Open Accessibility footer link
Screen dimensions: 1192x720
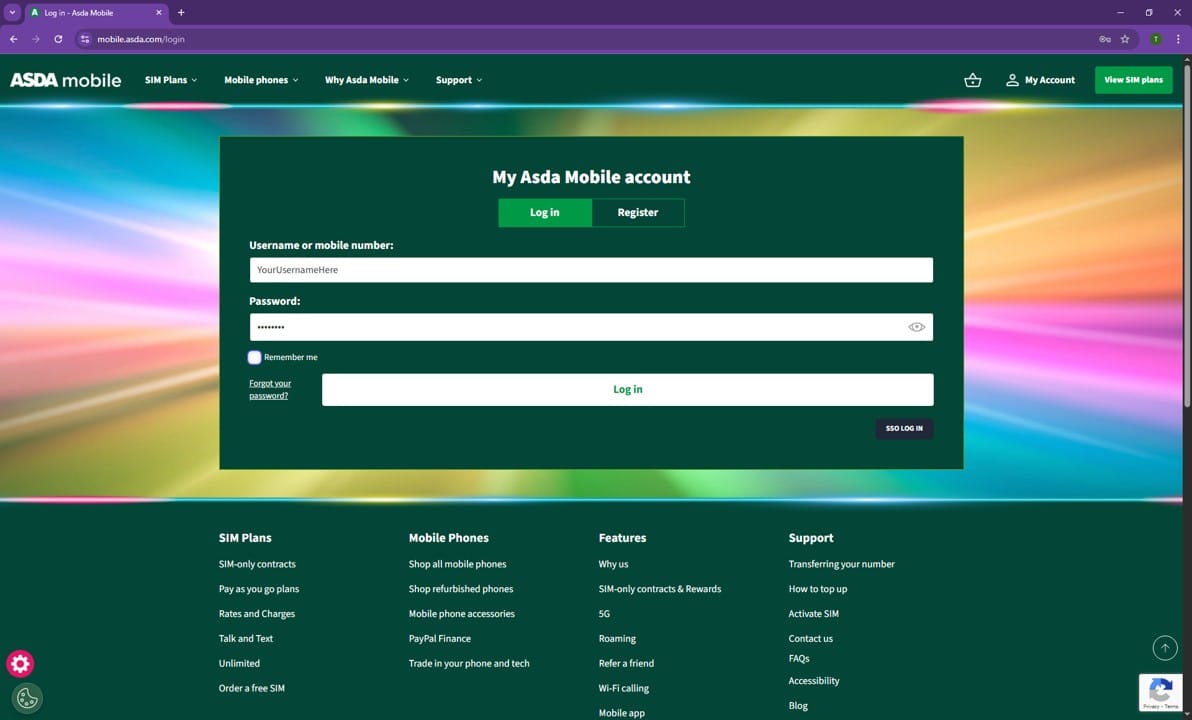[814, 681]
